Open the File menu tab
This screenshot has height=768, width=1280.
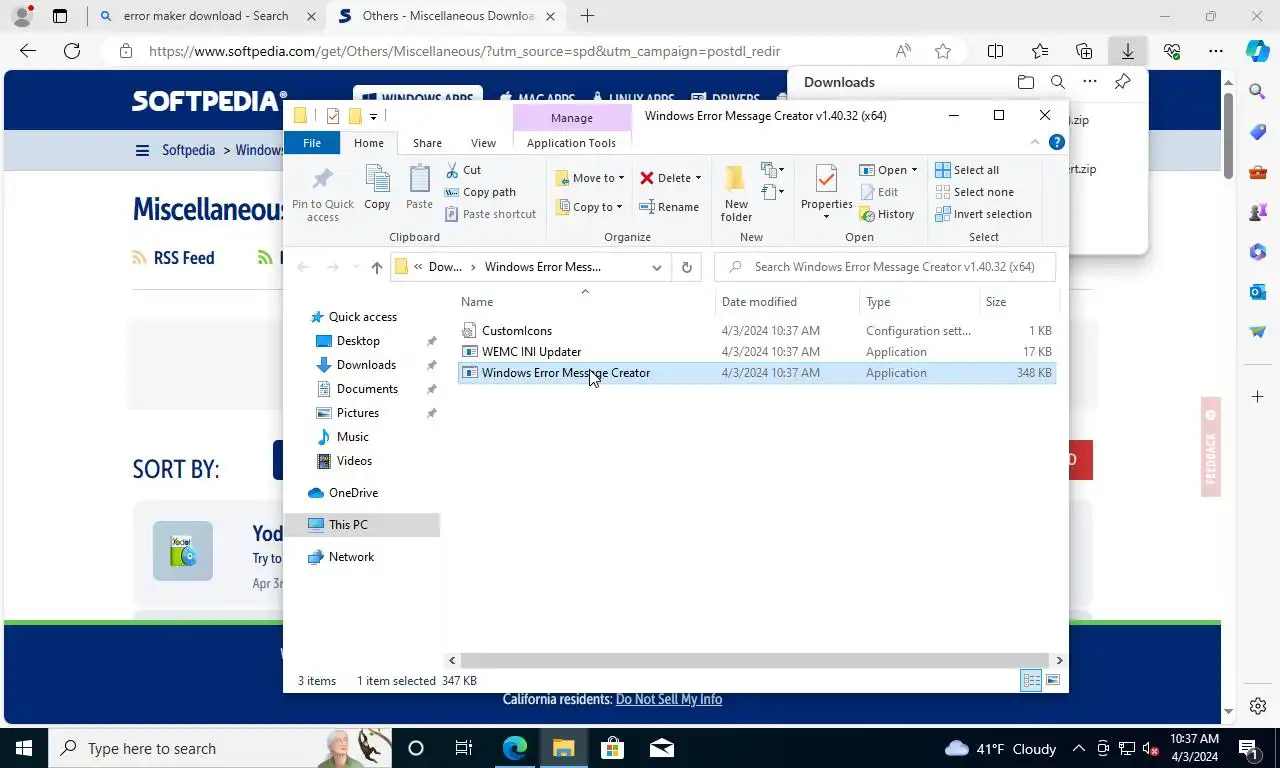312,143
